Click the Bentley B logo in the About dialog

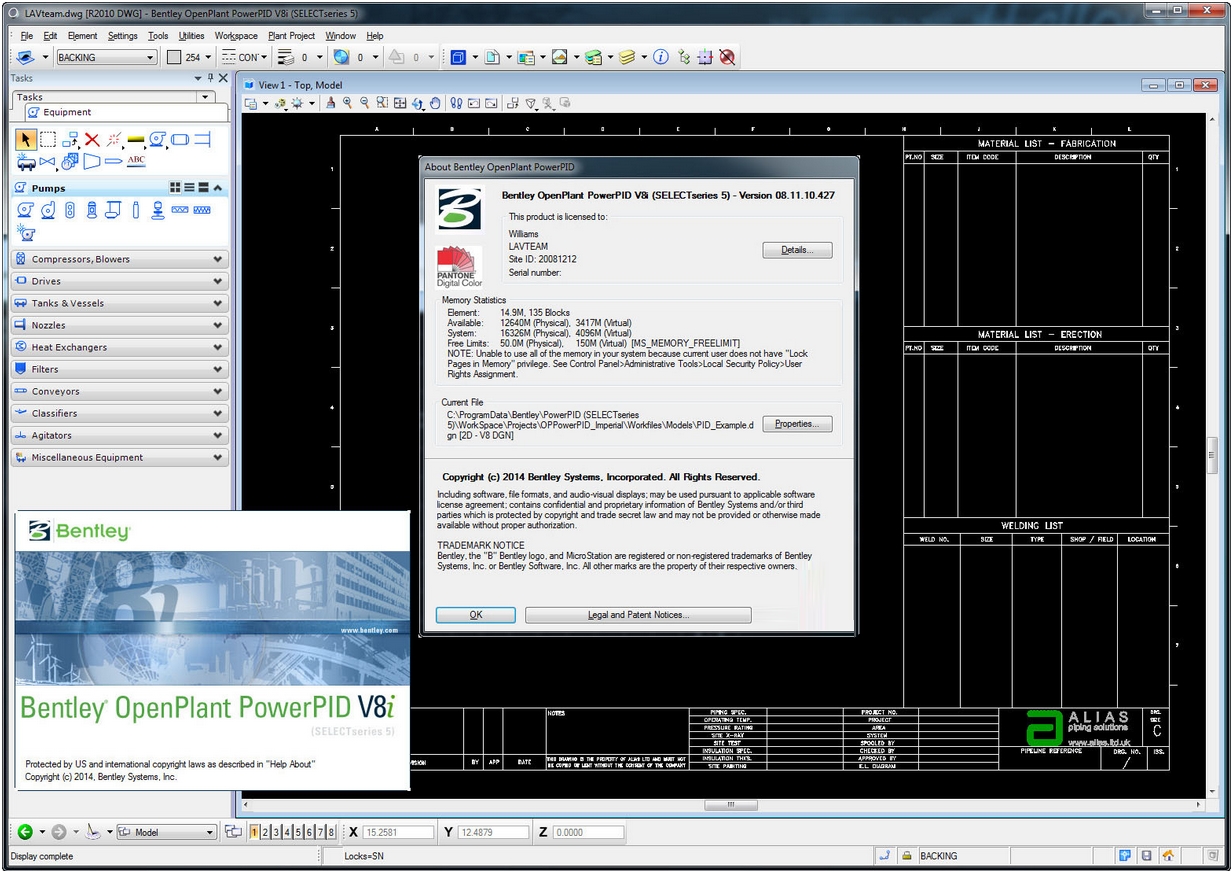(x=459, y=209)
